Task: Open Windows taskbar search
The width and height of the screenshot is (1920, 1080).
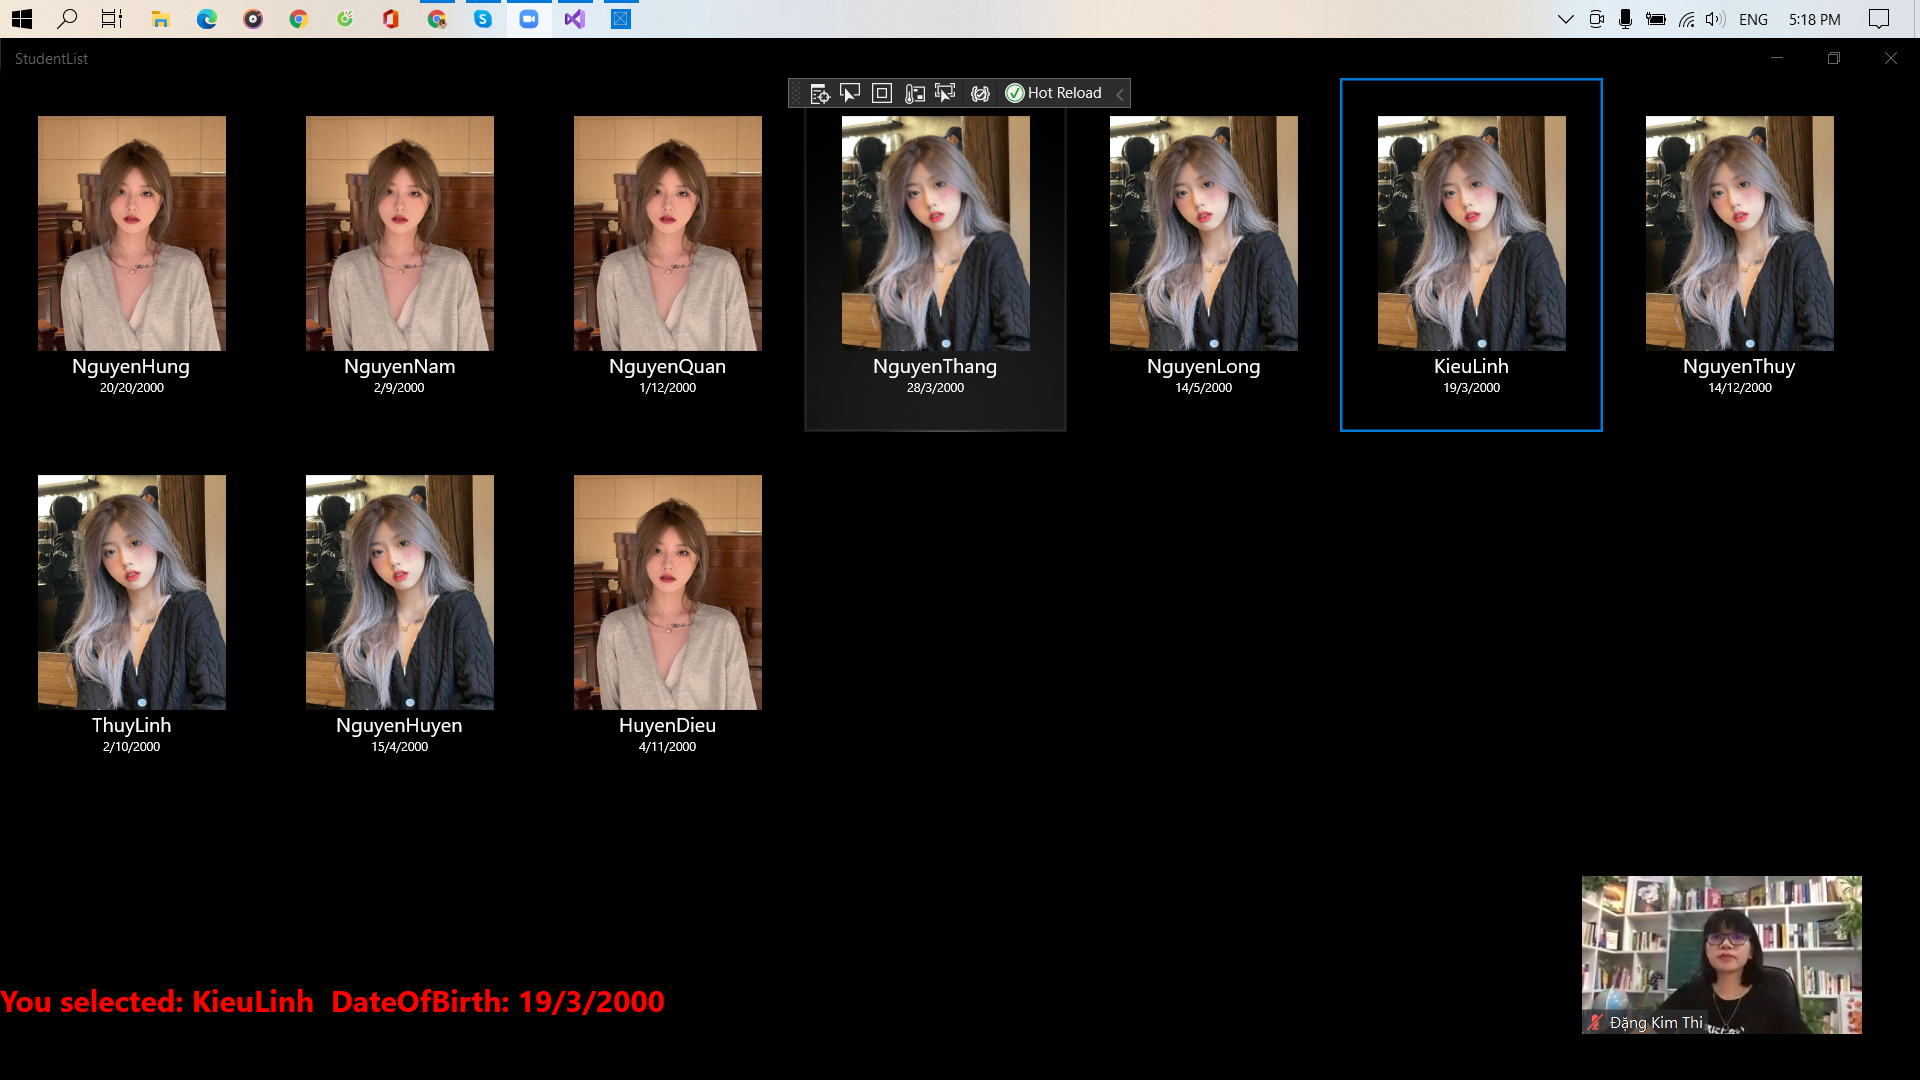Action: pos(67,19)
